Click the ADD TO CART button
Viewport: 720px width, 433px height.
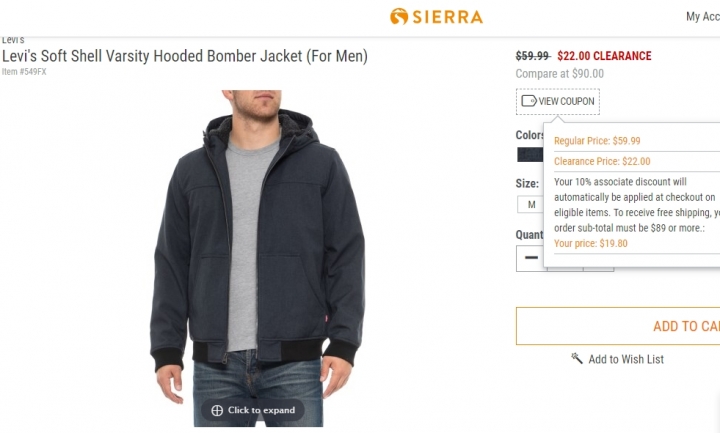(618, 326)
